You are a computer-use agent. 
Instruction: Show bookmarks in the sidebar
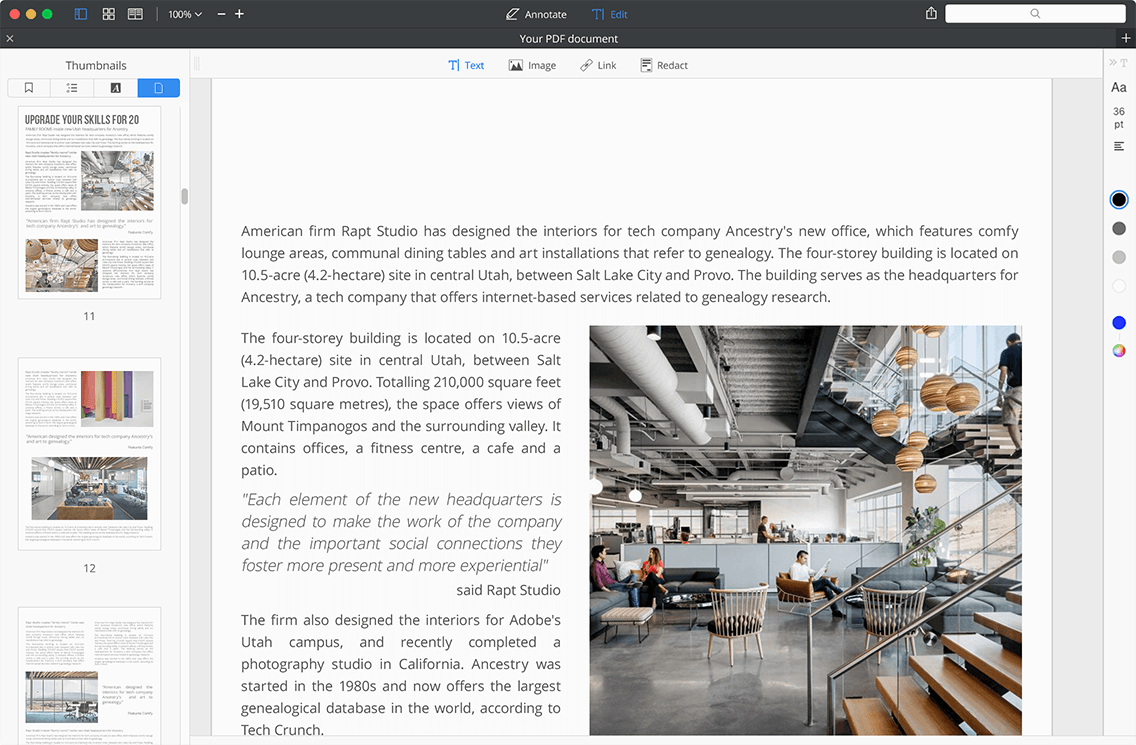[x=29, y=88]
